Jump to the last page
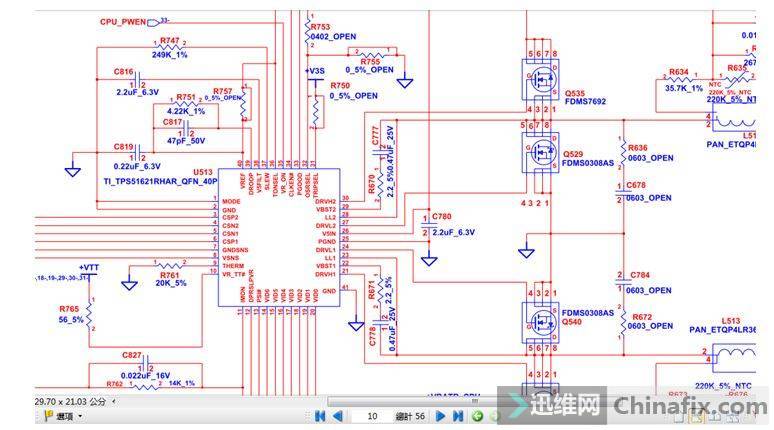 [x=458, y=416]
